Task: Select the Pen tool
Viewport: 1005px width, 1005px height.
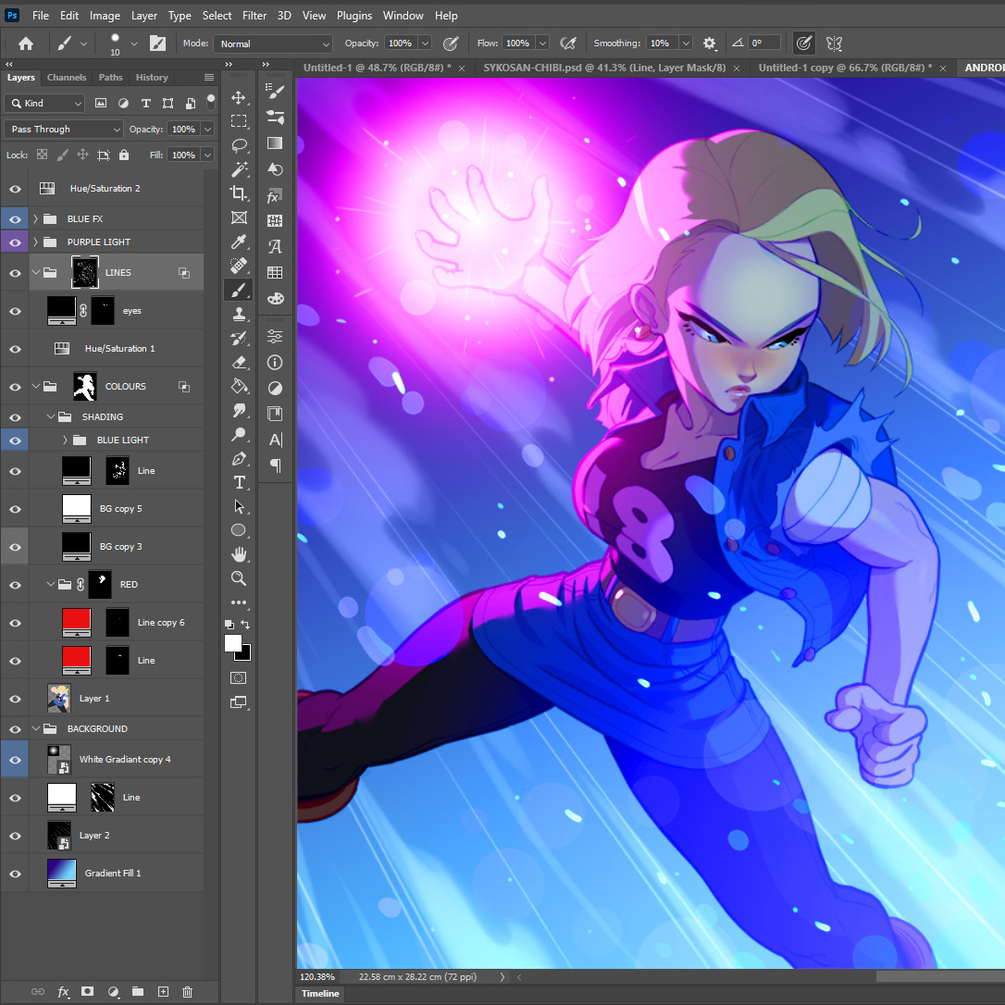Action: [238, 459]
